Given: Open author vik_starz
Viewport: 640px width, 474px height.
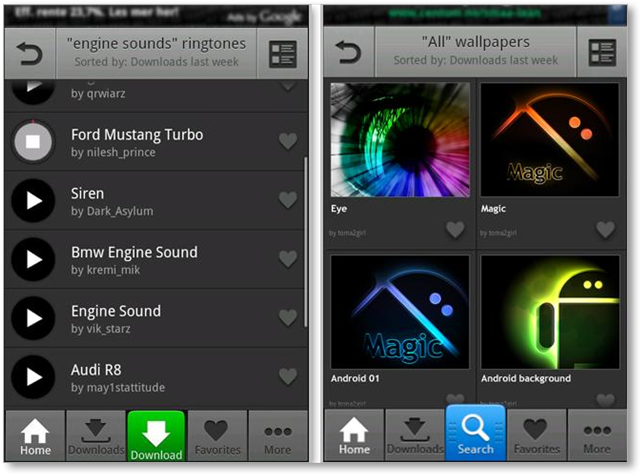Looking at the screenshot, I should pyautogui.click(x=101, y=329).
